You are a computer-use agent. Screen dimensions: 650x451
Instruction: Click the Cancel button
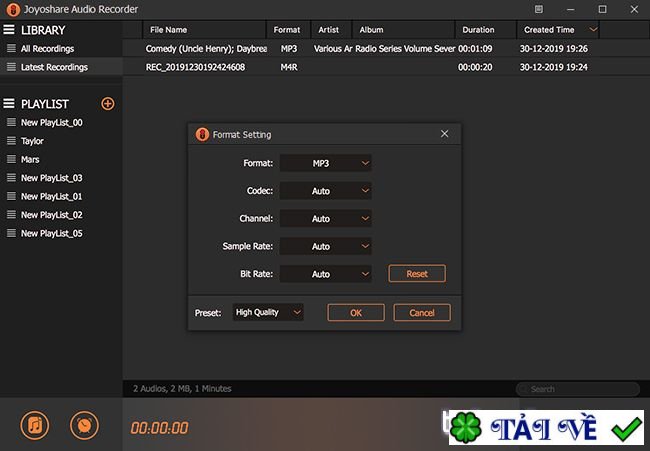(x=422, y=313)
